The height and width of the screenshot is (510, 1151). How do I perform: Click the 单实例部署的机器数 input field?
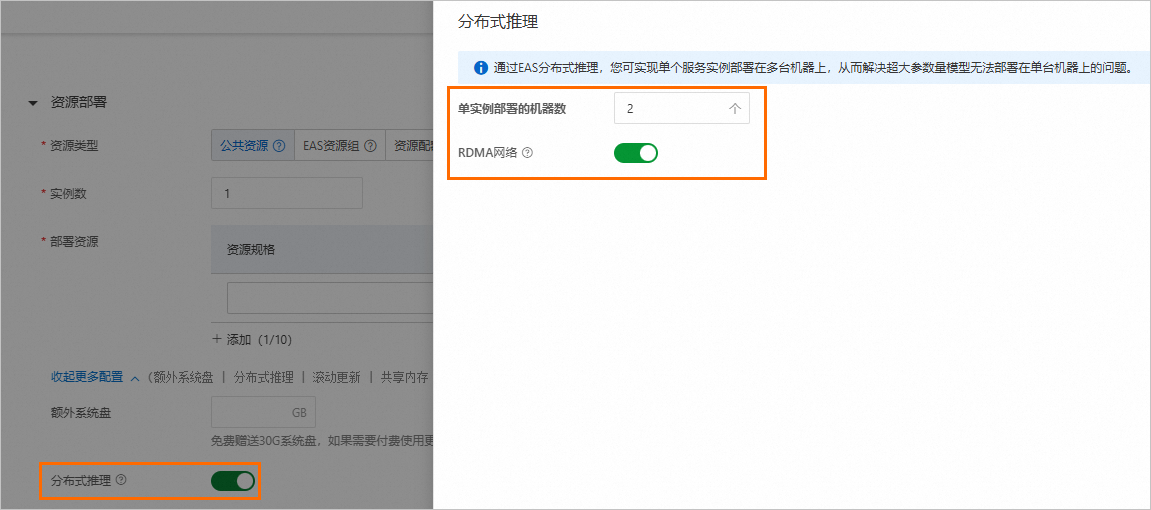point(682,108)
